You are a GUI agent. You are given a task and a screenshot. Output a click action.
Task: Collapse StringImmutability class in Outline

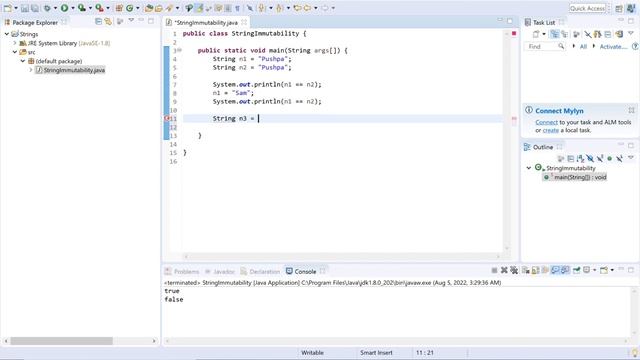click(x=529, y=168)
